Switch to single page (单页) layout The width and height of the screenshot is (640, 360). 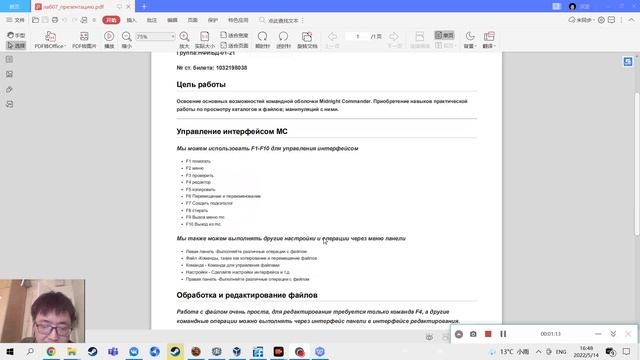pyautogui.click(x=444, y=35)
